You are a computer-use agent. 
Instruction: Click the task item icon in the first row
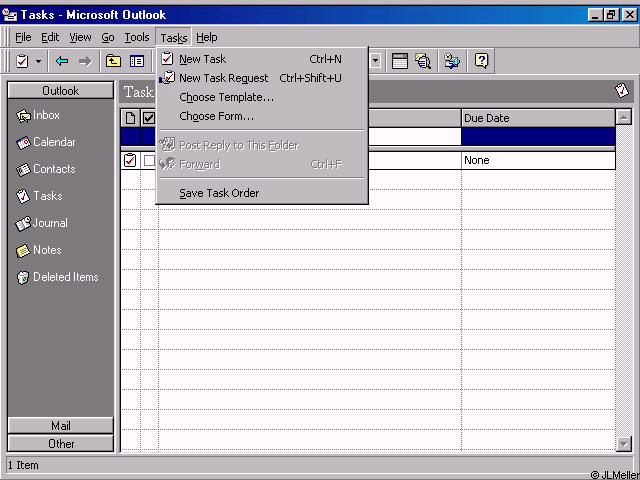point(130,160)
